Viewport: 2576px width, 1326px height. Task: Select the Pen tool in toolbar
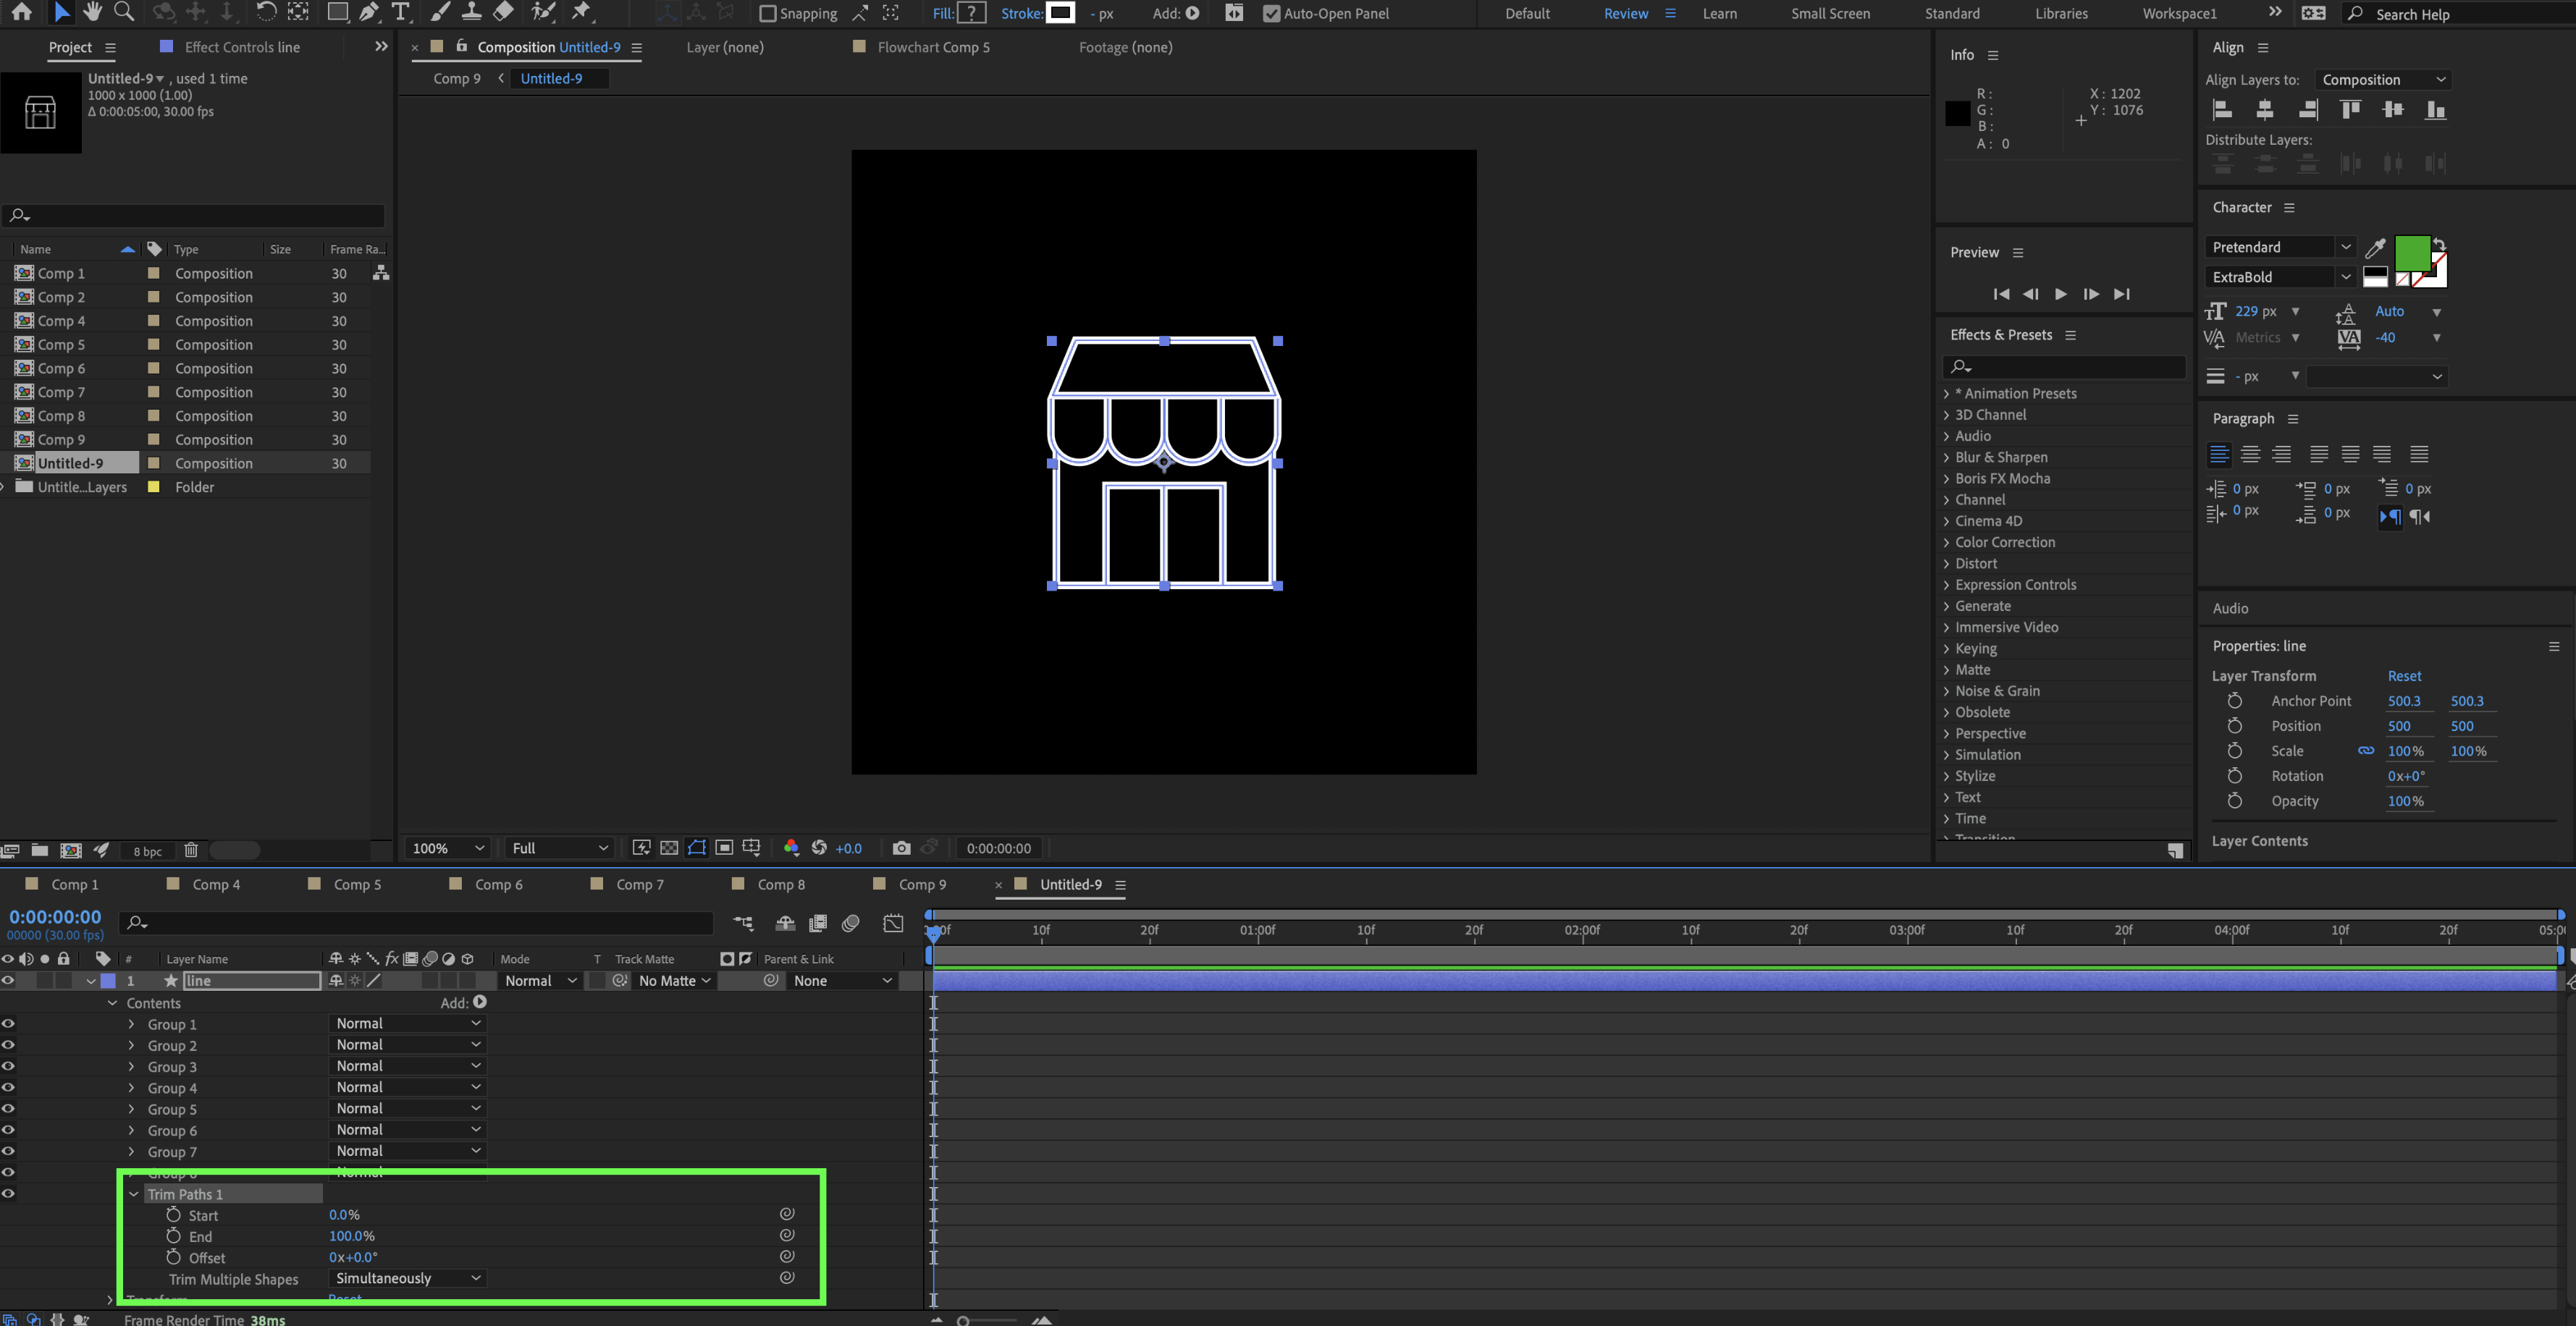pyautogui.click(x=369, y=12)
